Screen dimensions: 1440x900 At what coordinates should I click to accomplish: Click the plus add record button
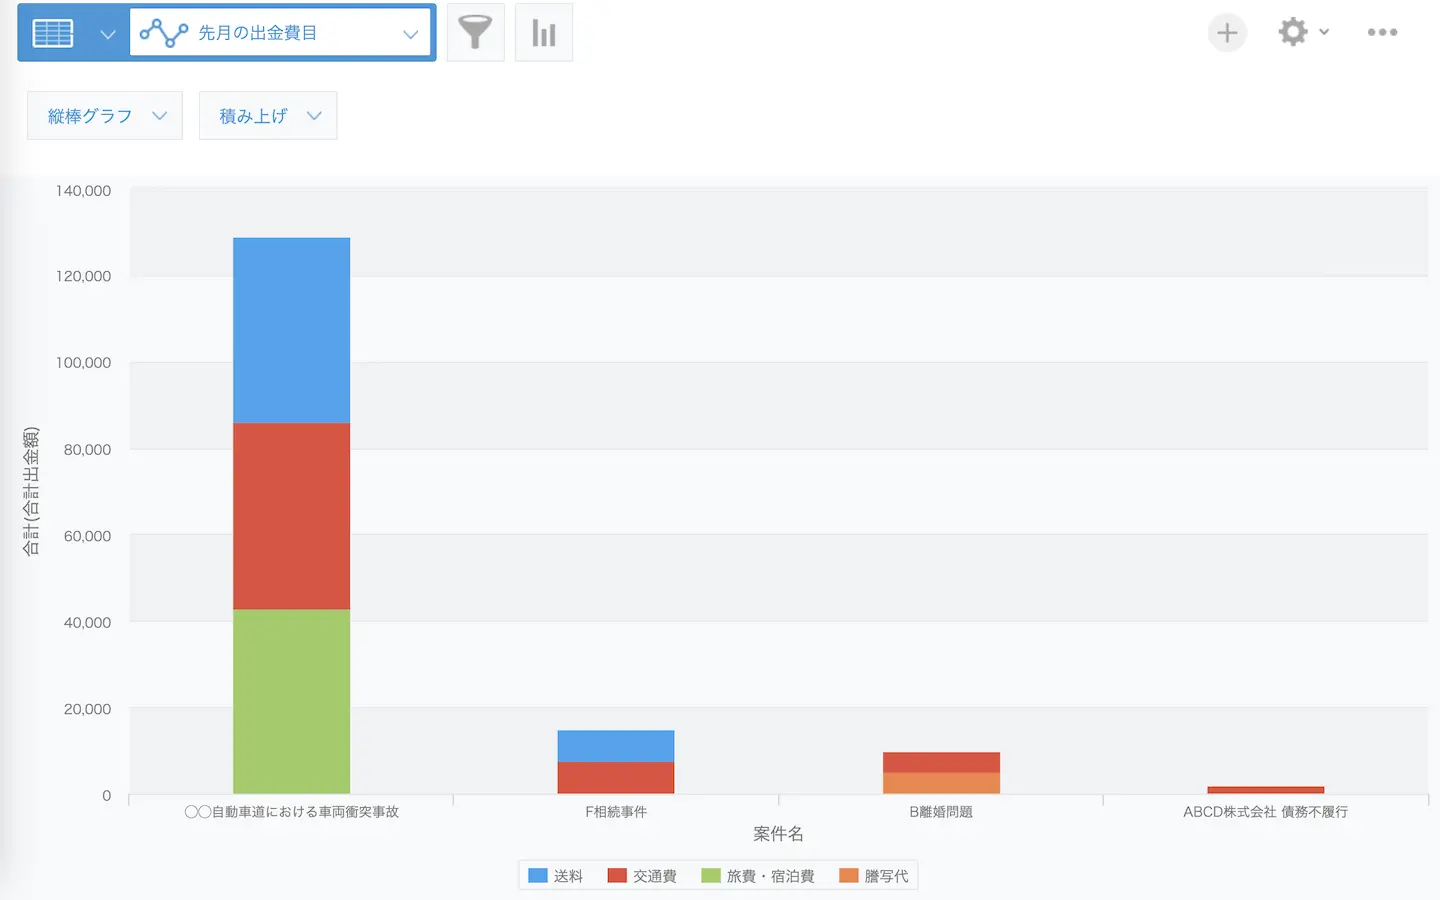click(1226, 33)
